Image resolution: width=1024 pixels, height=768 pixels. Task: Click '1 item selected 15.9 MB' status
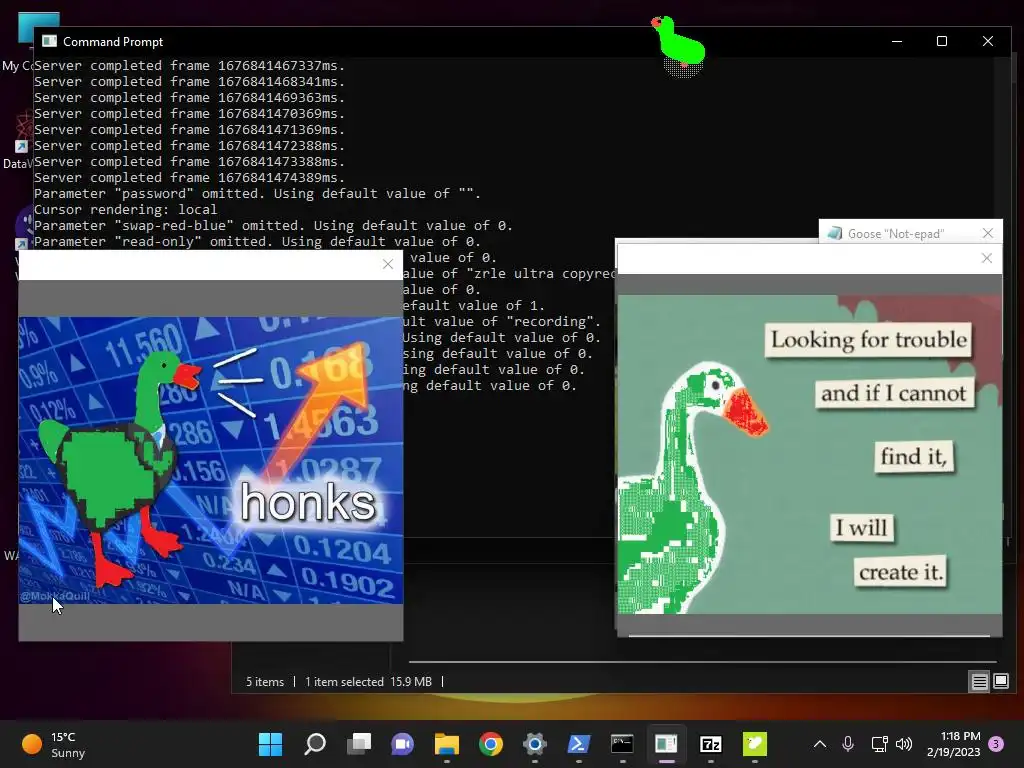pos(368,682)
